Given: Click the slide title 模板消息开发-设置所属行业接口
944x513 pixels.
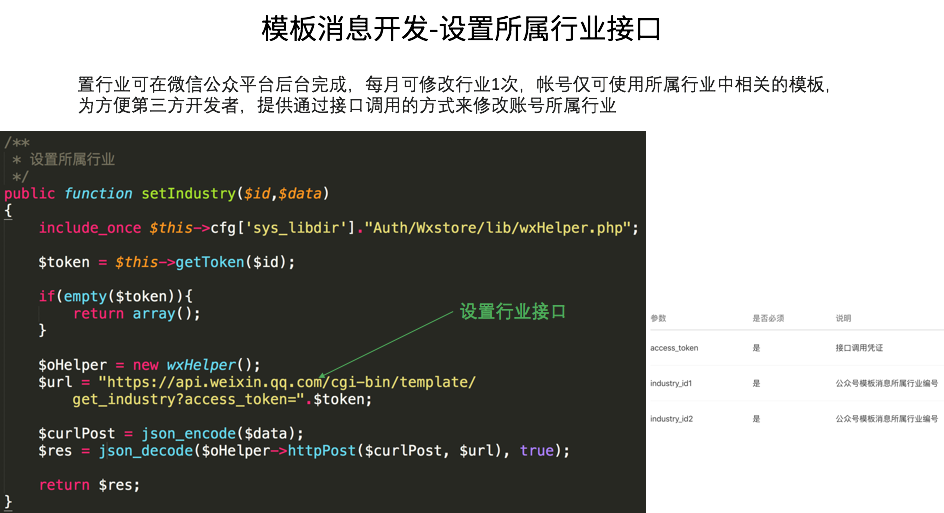Looking at the screenshot, I should coord(461,28).
